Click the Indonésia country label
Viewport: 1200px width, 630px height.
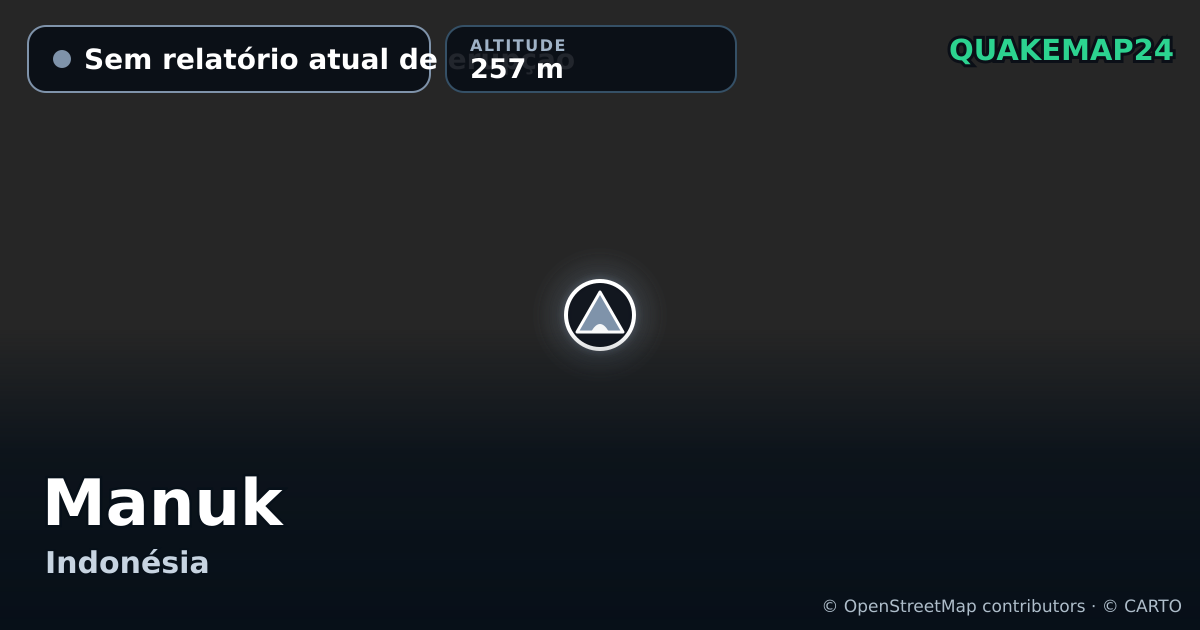(127, 563)
